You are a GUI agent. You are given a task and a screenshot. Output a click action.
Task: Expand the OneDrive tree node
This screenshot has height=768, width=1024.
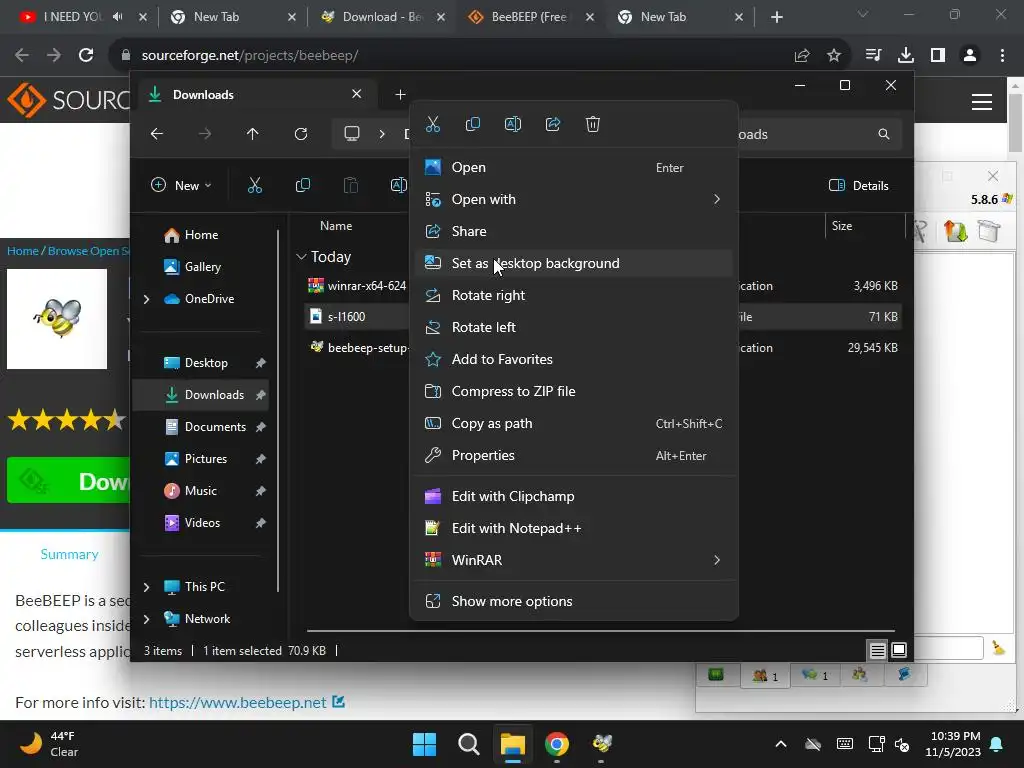(146, 299)
